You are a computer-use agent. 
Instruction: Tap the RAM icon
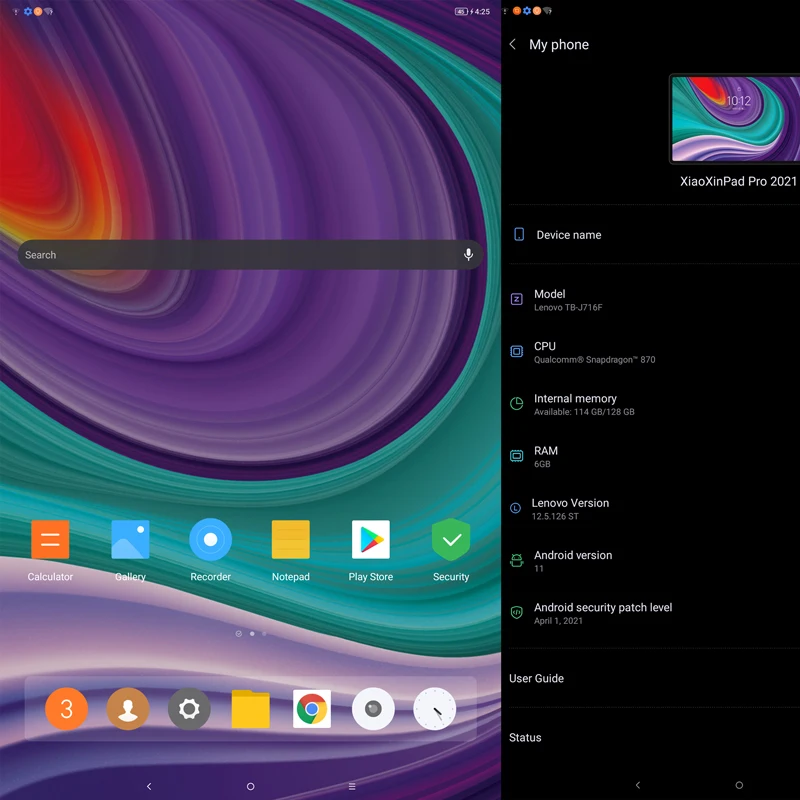[x=516, y=456]
